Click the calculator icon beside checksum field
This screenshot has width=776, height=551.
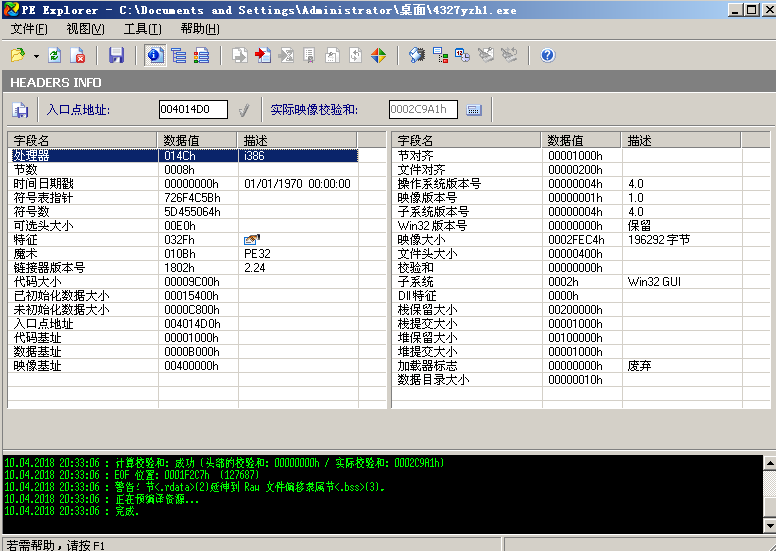474,110
